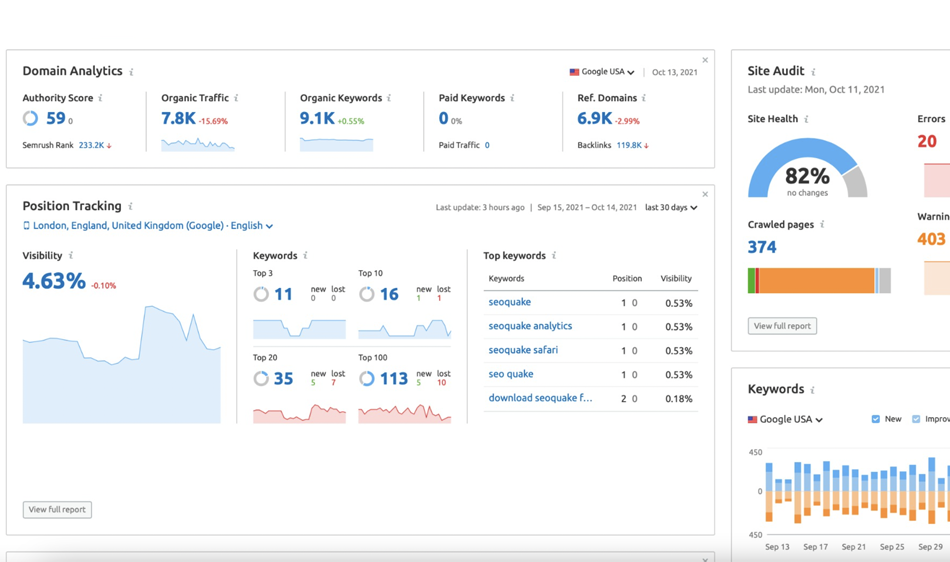Click the Authority Score donut icon
Screen dimensions: 950x562
[30, 118]
